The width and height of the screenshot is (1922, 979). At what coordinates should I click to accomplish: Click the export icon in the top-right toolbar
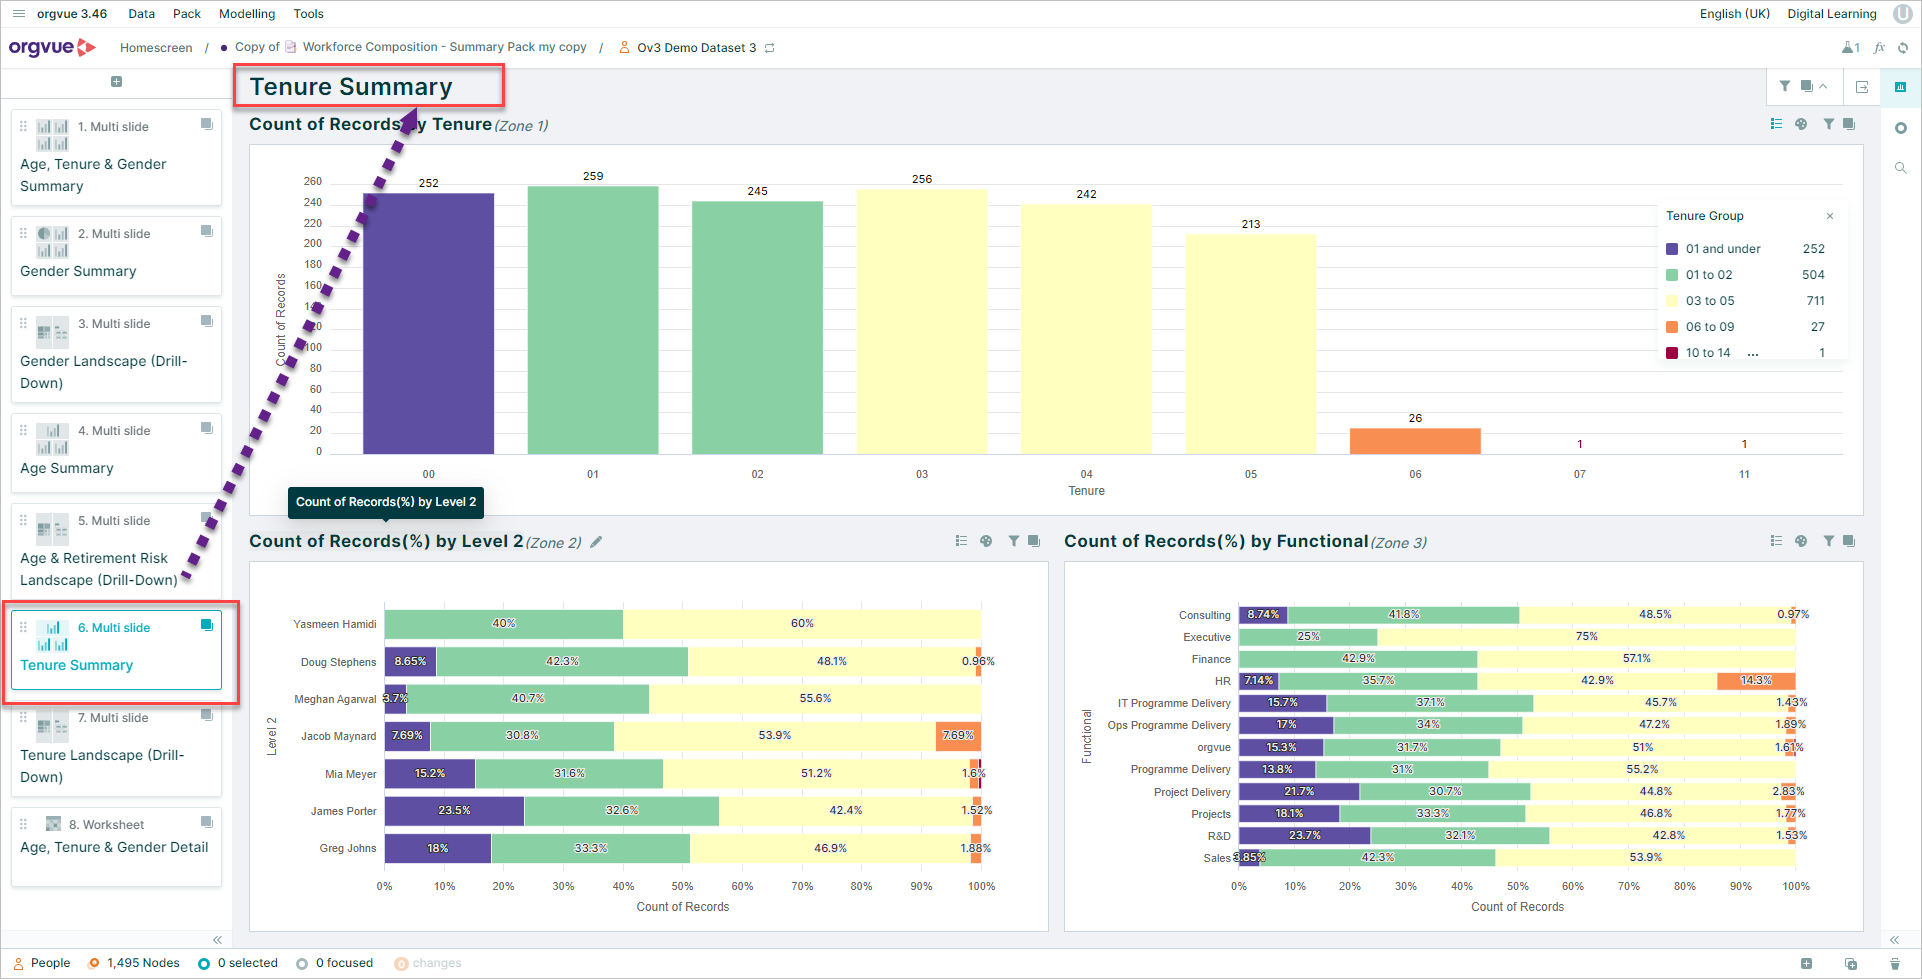click(1862, 87)
